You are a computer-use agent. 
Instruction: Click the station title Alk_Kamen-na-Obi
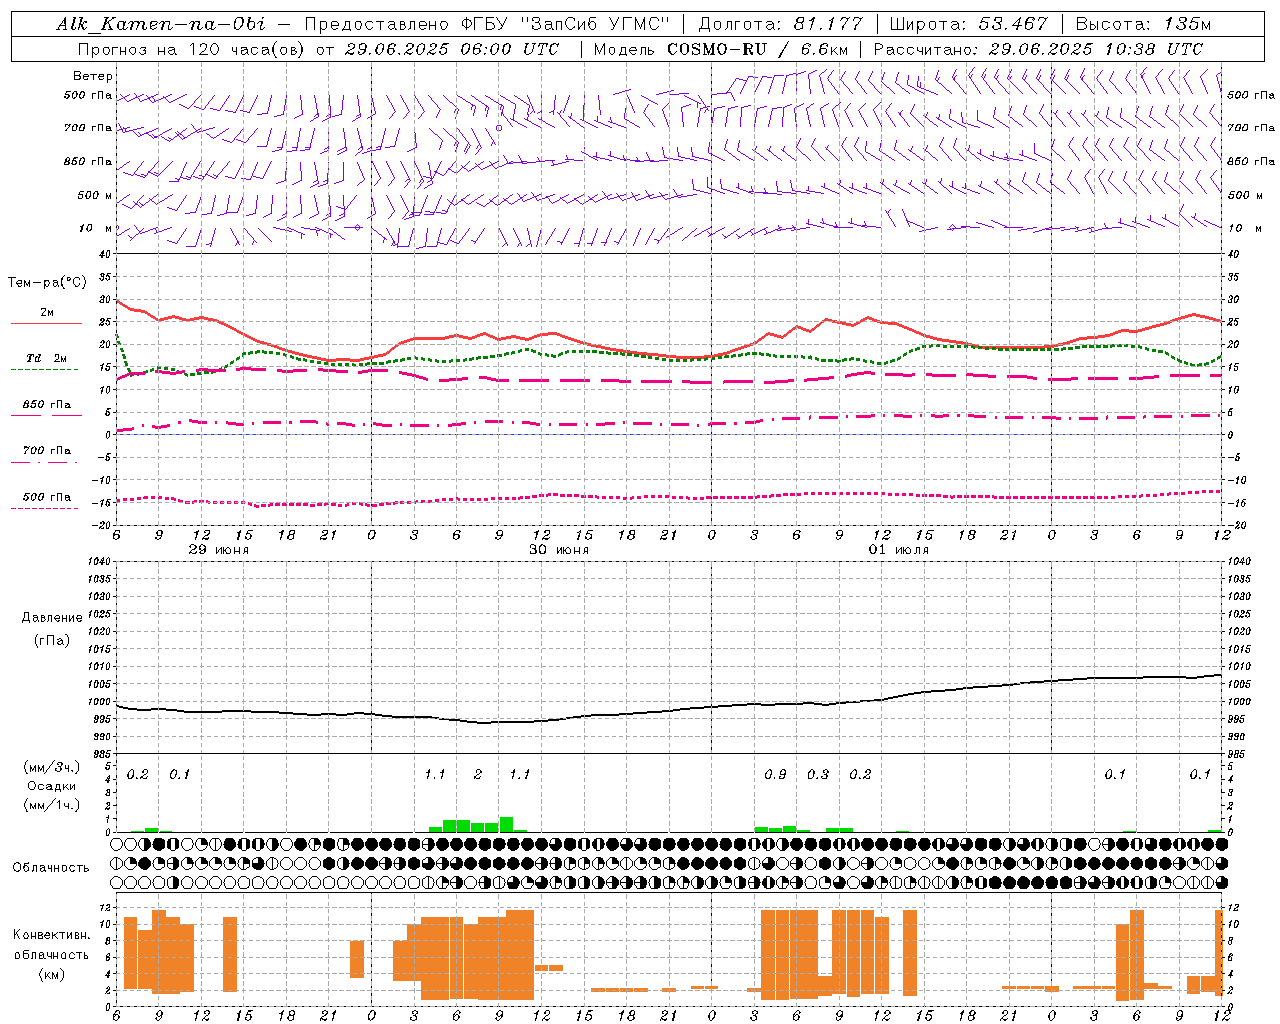161,24
